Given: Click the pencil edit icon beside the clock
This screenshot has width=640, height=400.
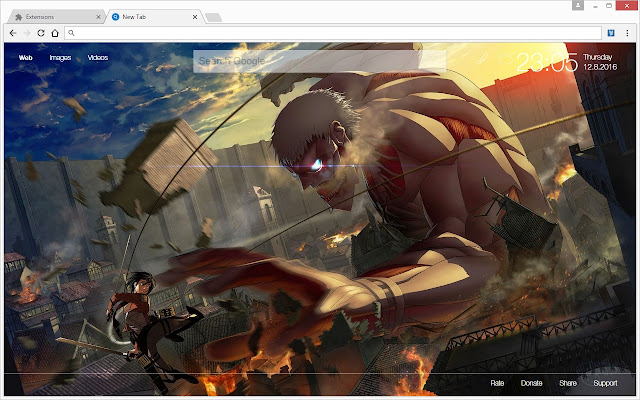Looking at the screenshot, I should coord(482,60).
